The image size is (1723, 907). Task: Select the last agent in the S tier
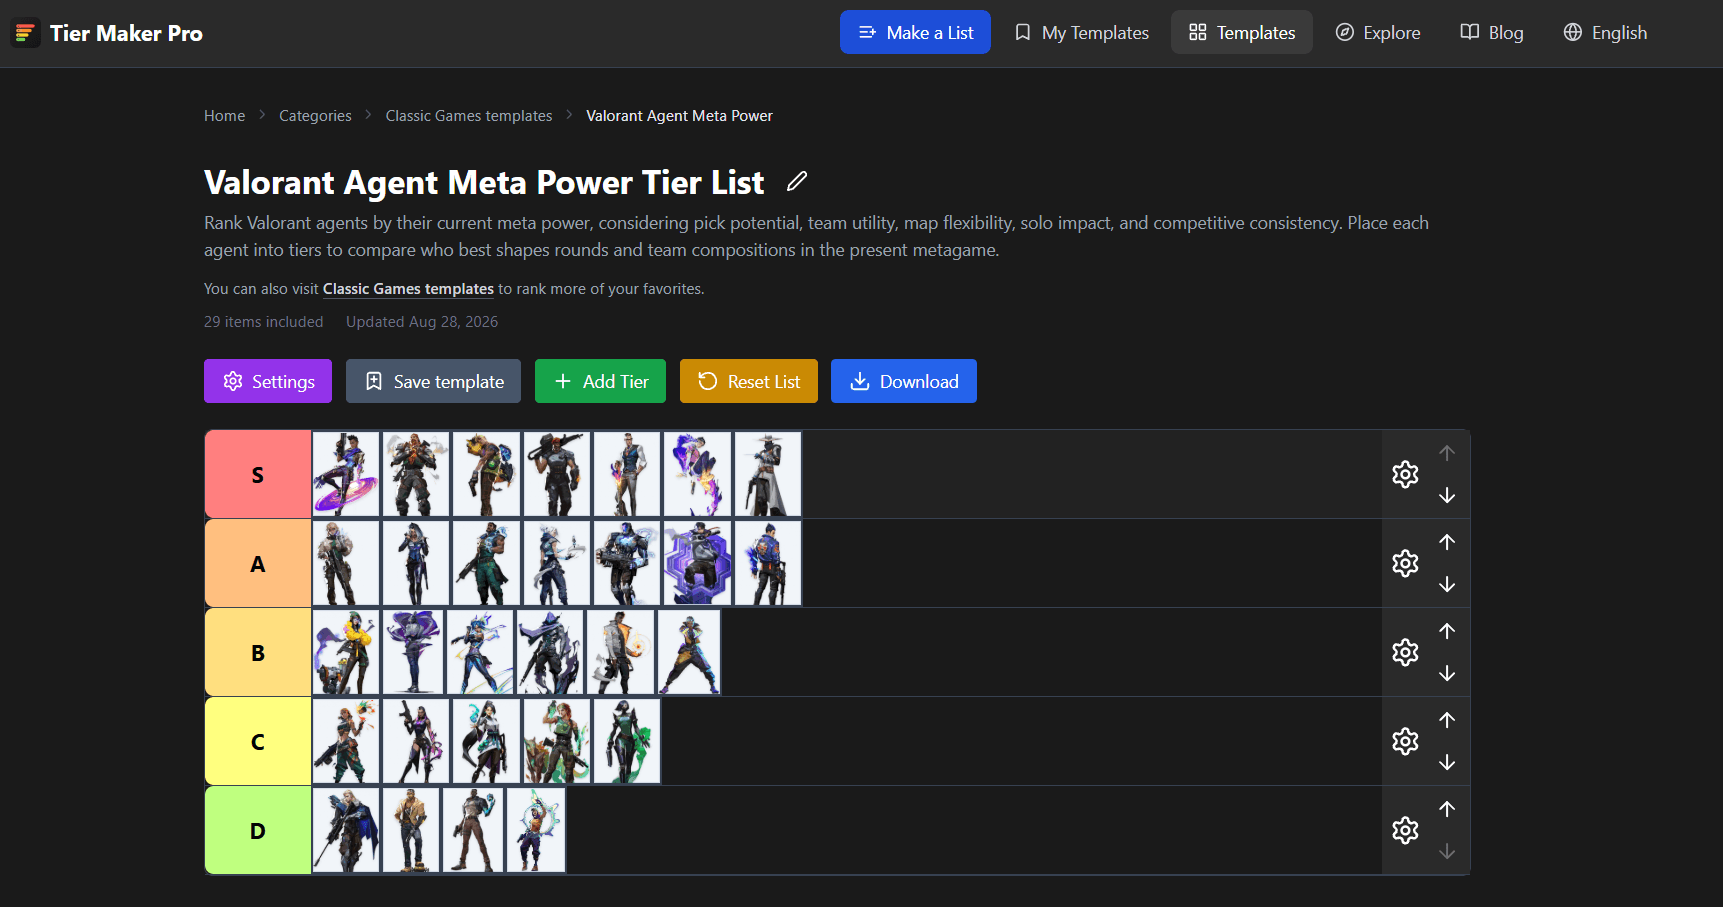pyautogui.click(x=768, y=474)
